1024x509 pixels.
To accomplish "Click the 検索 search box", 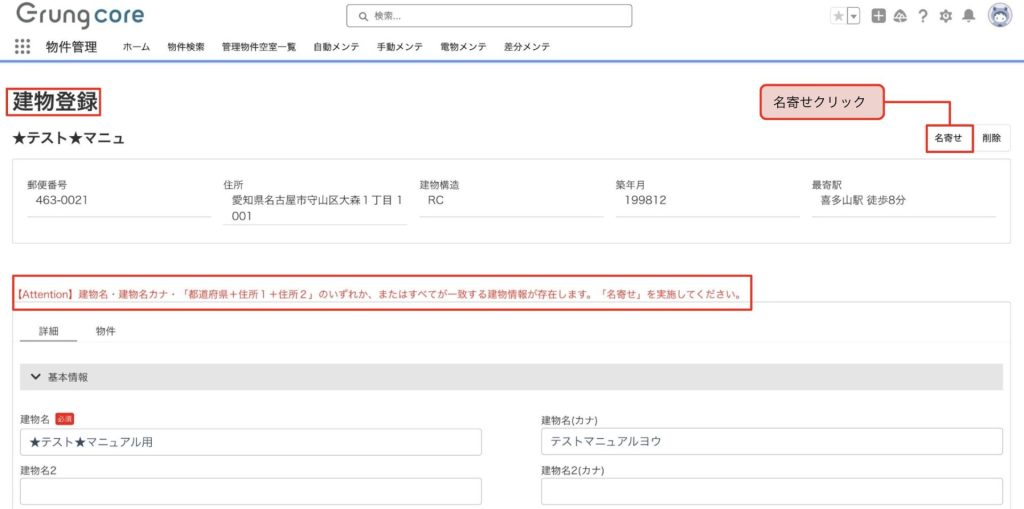I will click(x=489, y=16).
